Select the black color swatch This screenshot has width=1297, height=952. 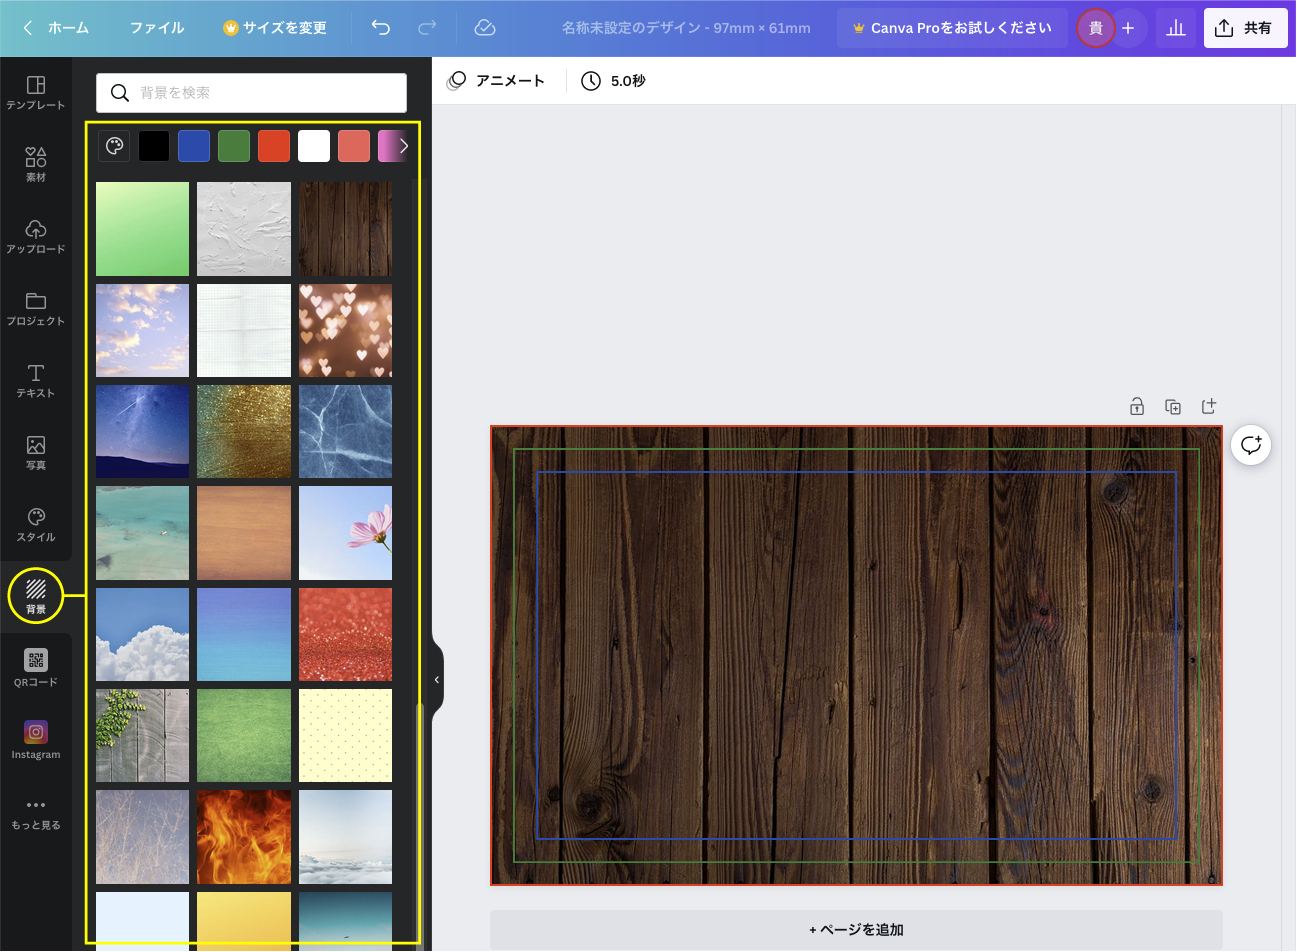tap(154, 146)
